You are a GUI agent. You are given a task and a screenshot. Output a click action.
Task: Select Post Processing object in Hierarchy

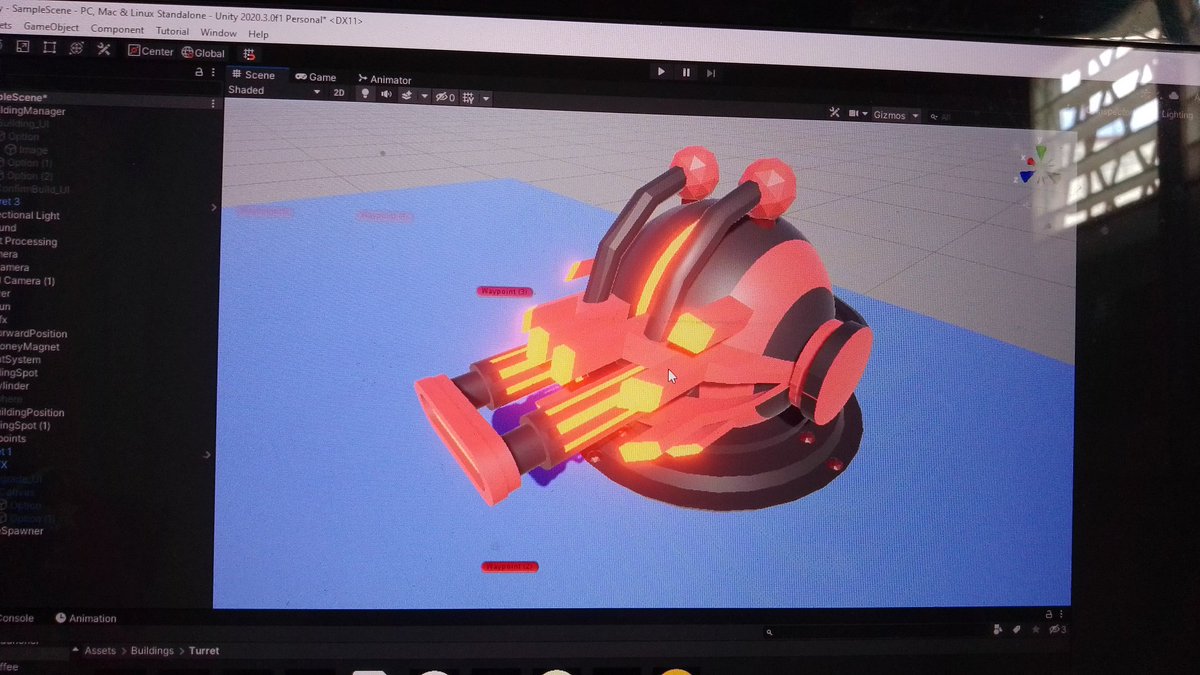click(x=30, y=241)
